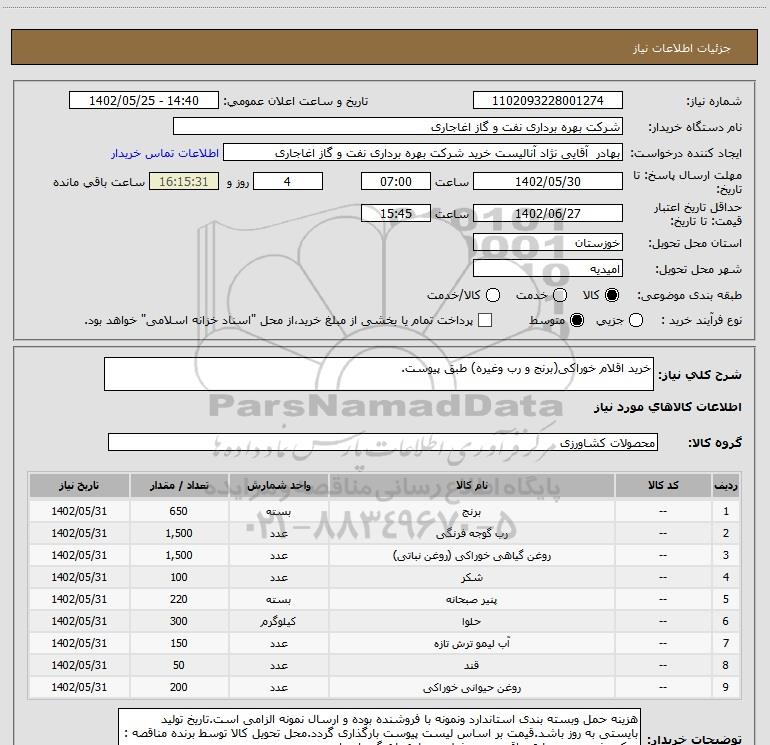This screenshot has height=745, width=770.
Task: Click the province field خوزستان
Action: [x=548, y=243]
